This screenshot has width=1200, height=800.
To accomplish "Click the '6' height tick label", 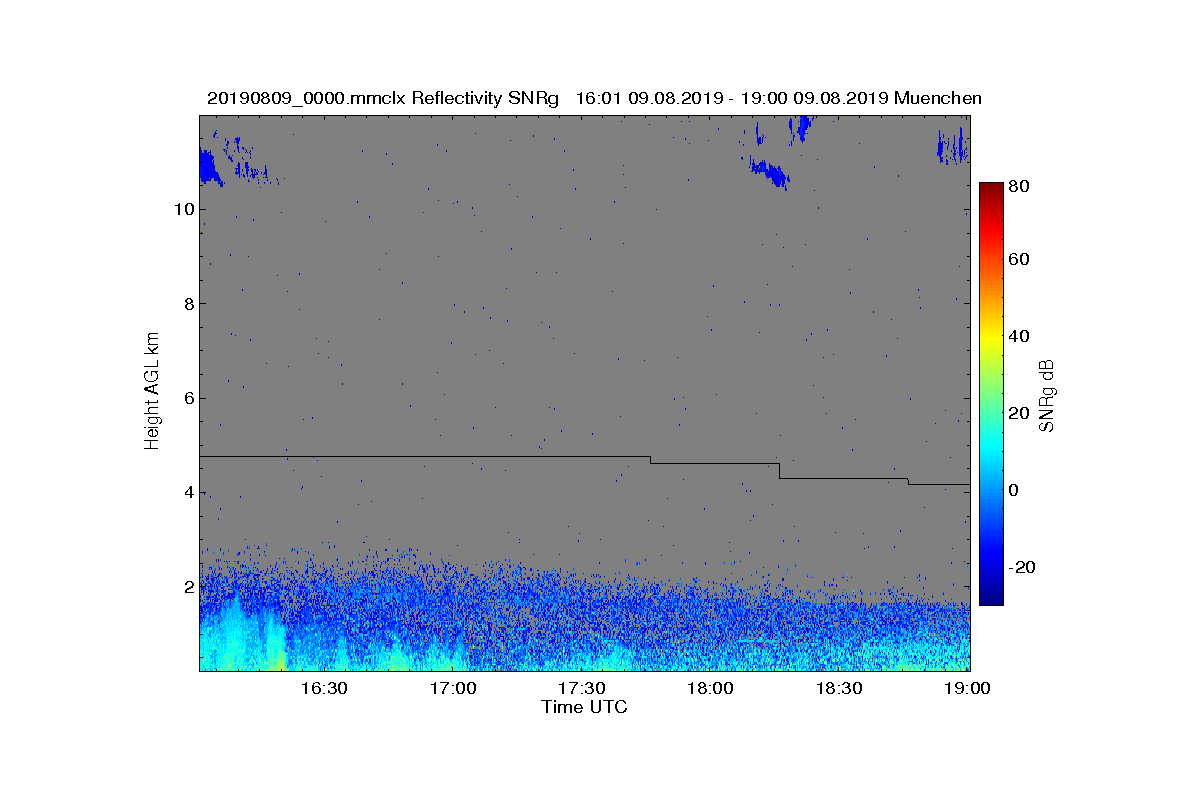I will point(188,398).
